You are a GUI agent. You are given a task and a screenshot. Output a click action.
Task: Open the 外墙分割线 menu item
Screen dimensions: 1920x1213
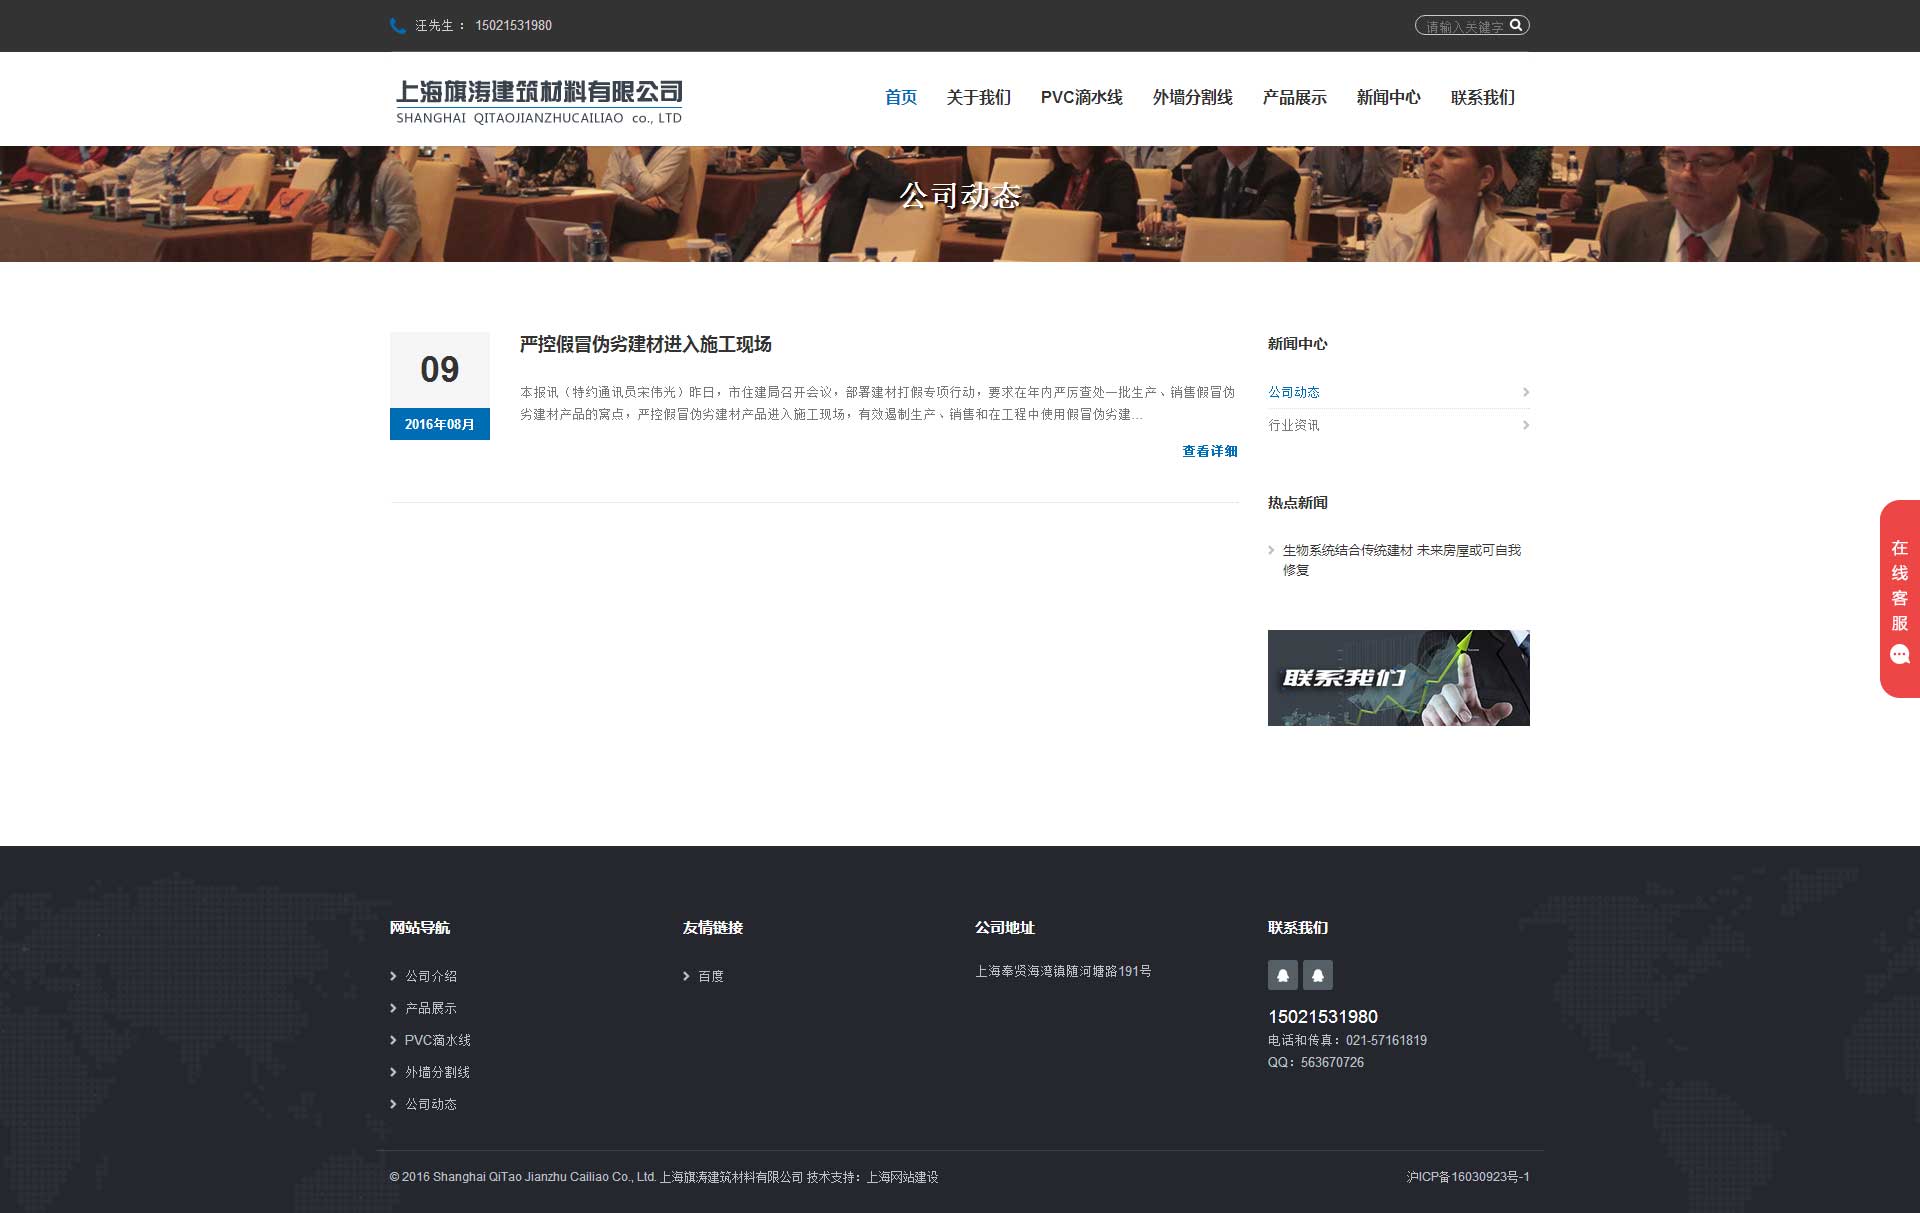click(x=1192, y=97)
